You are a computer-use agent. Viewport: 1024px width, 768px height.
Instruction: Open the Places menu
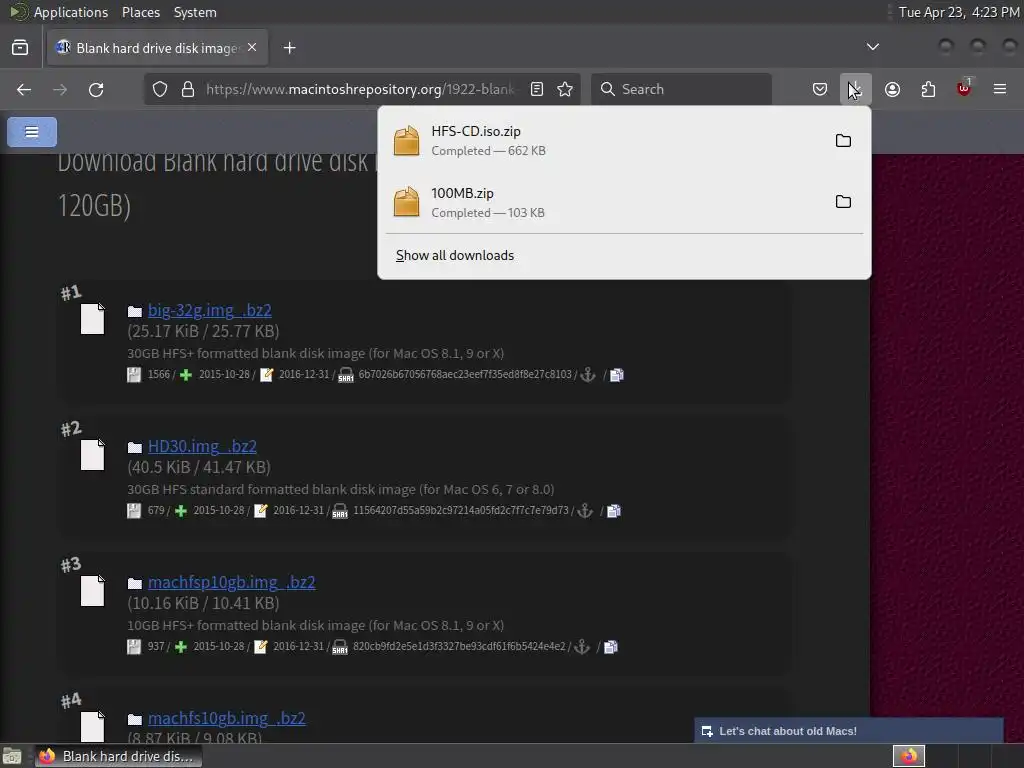140,12
